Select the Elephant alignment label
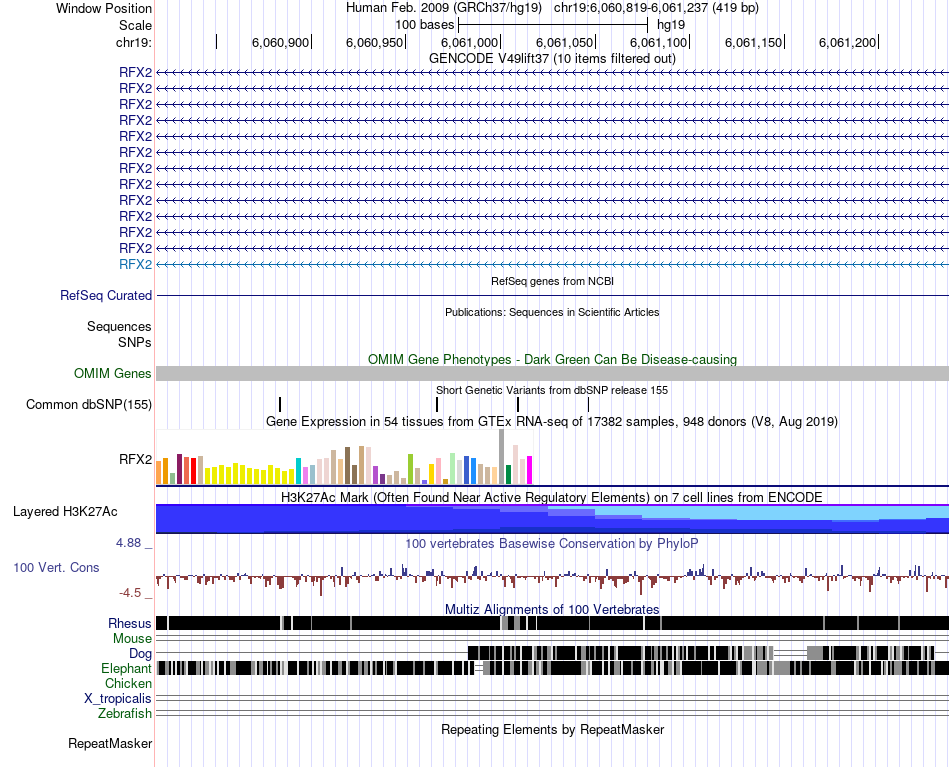950x767 pixels. click(x=126, y=668)
